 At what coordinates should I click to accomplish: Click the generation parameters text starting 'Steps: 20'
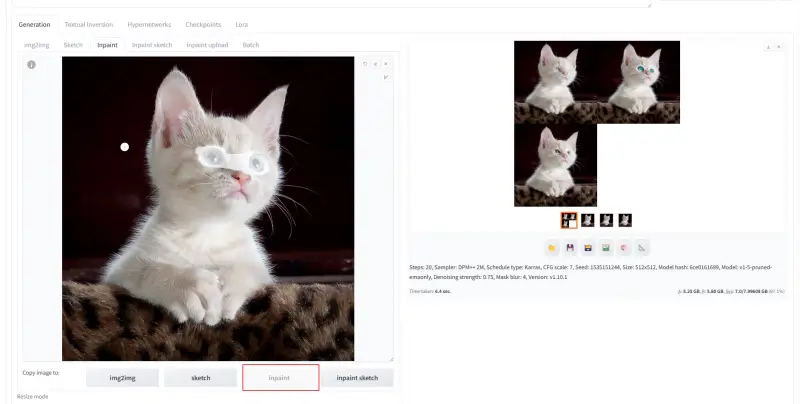(x=590, y=272)
